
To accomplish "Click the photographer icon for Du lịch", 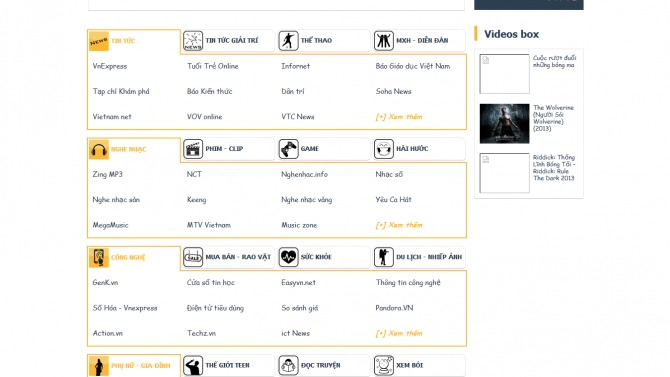I will [384, 257].
